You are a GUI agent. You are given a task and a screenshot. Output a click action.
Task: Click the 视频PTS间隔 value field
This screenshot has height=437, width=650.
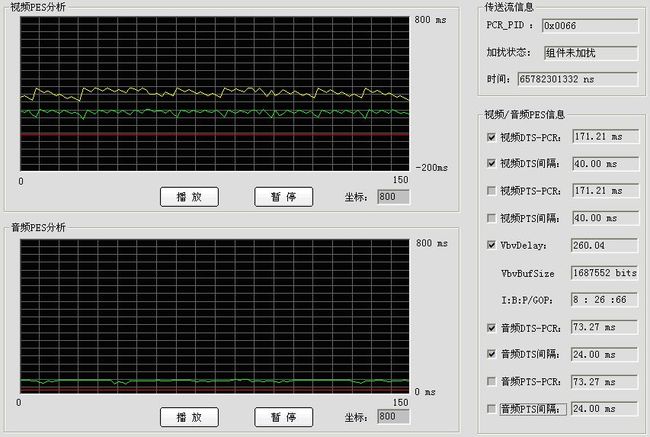(605, 218)
